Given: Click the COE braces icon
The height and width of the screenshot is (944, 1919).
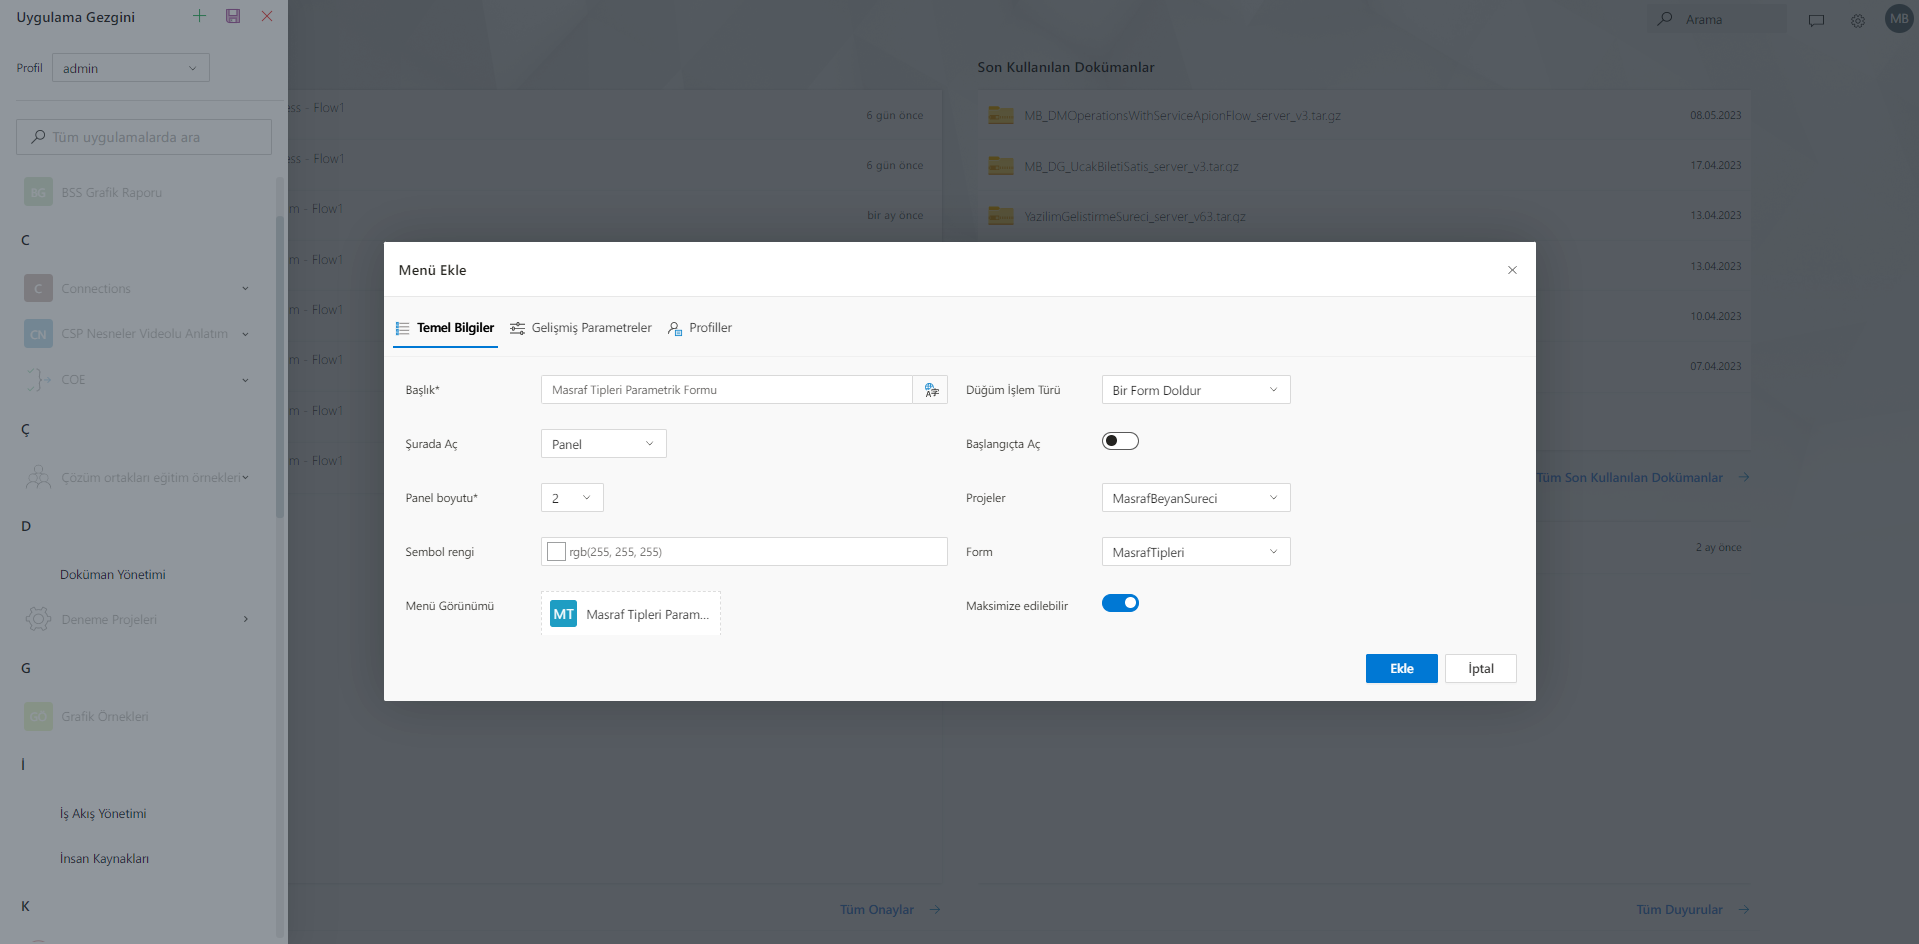Looking at the screenshot, I should (x=38, y=380).
